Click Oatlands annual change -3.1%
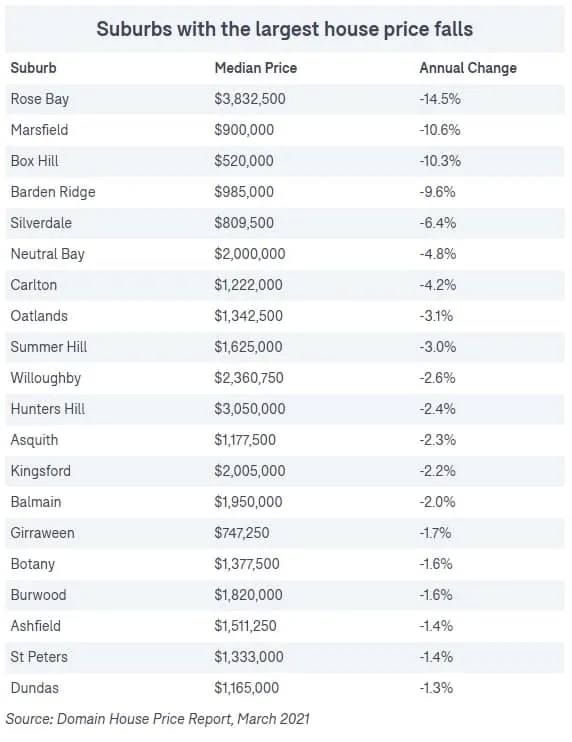Image resolution: width=572 pixels, height=742 pixels. click(436, 316)
